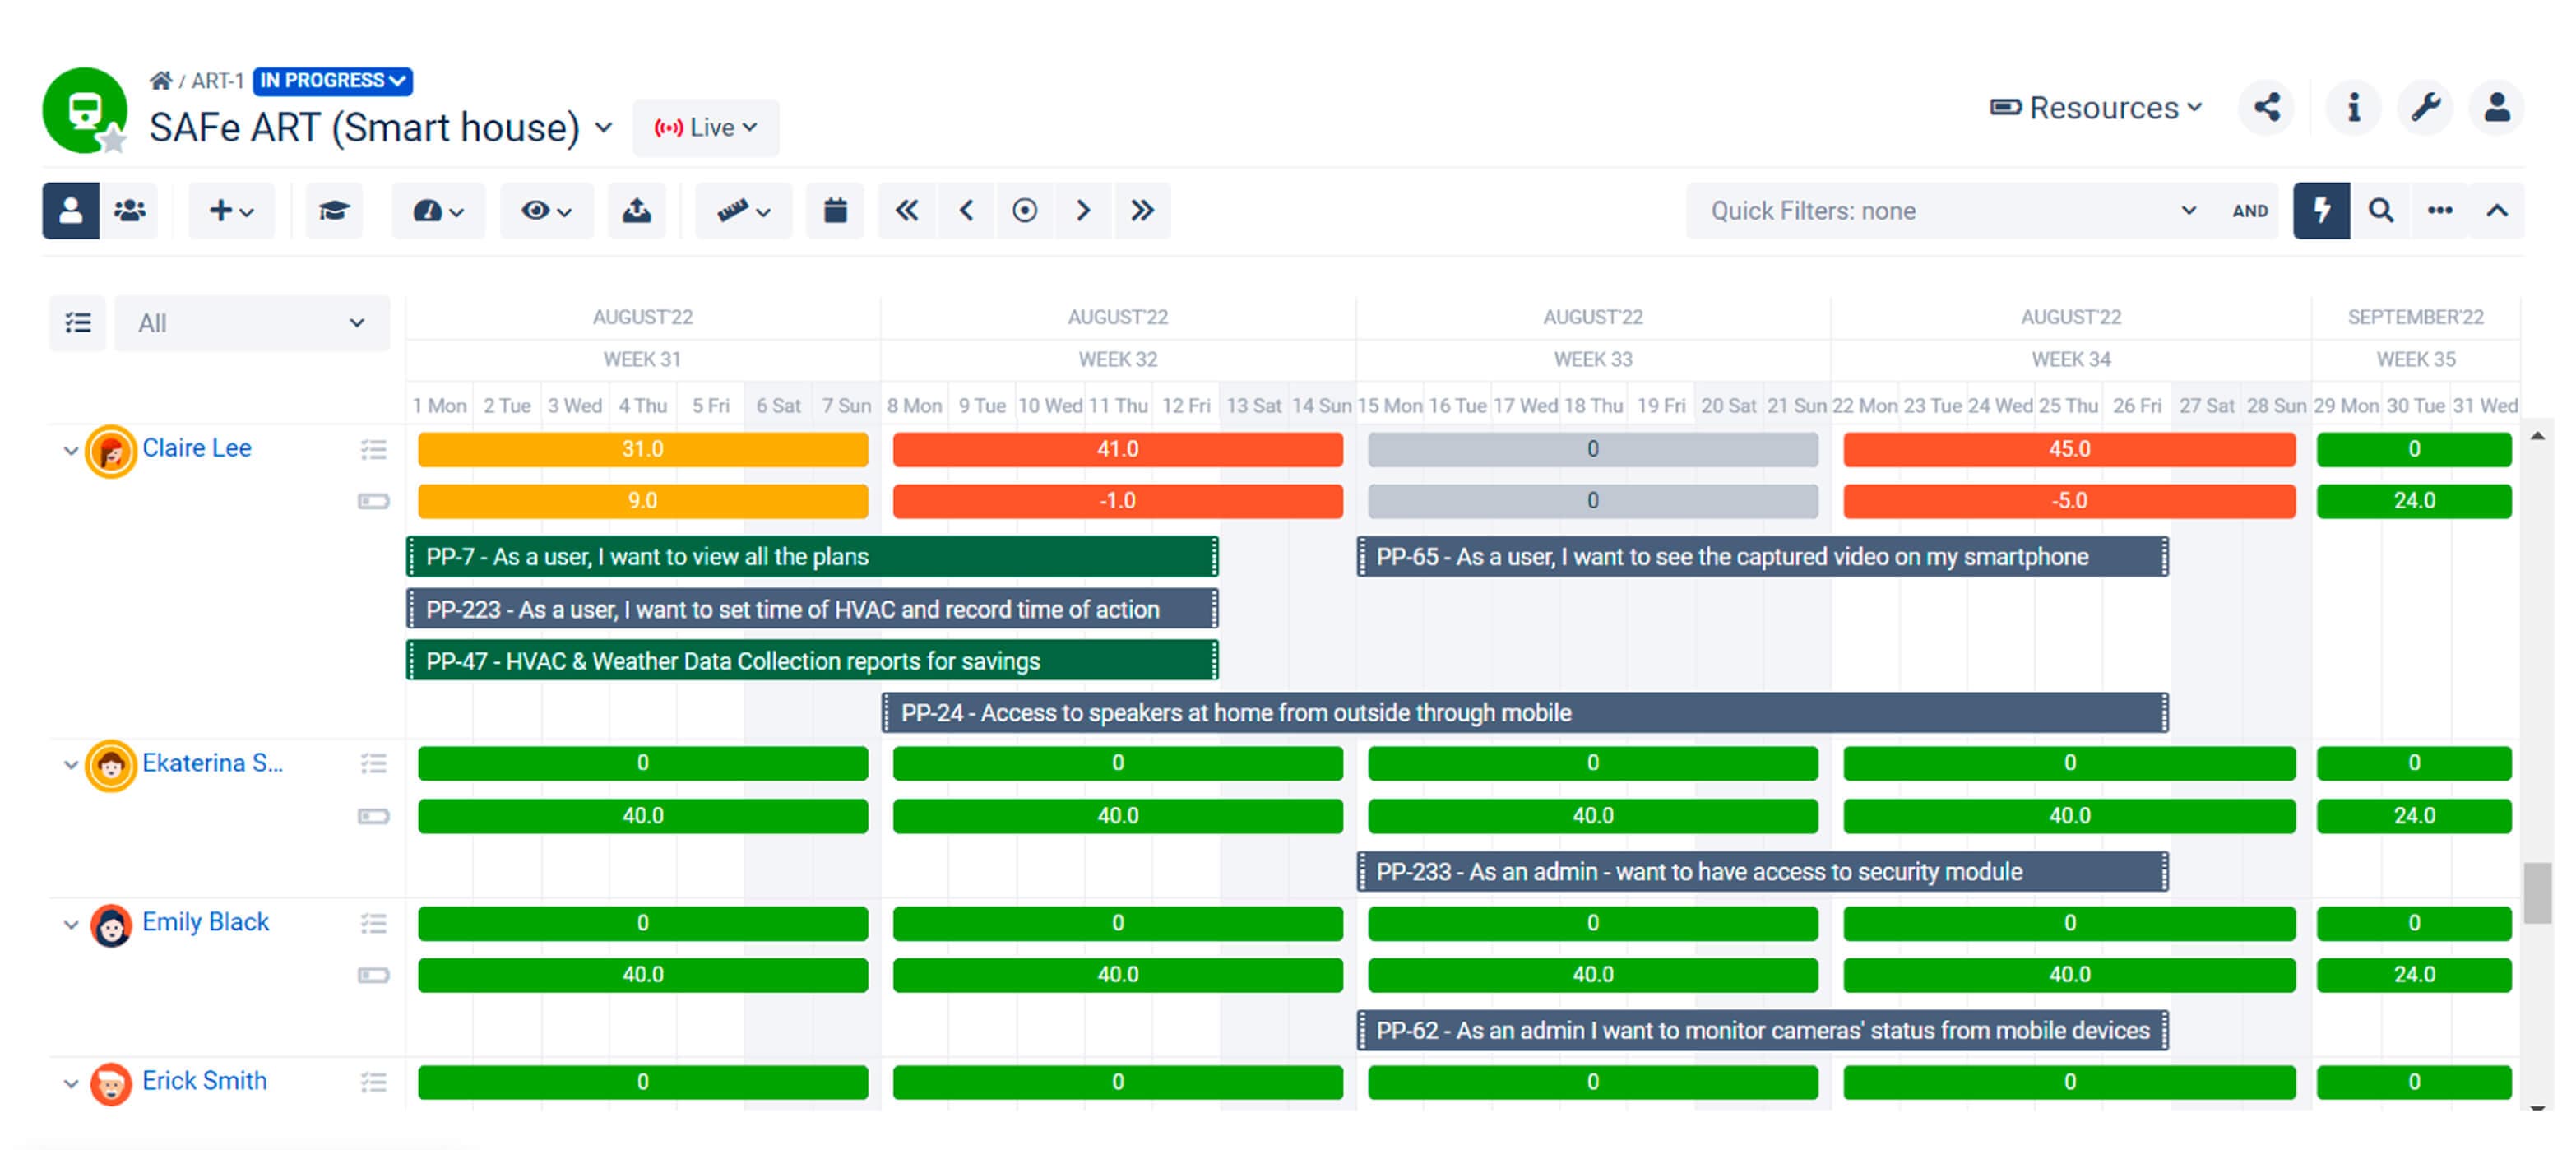Center timeline on today target icon

[1025, 210]
